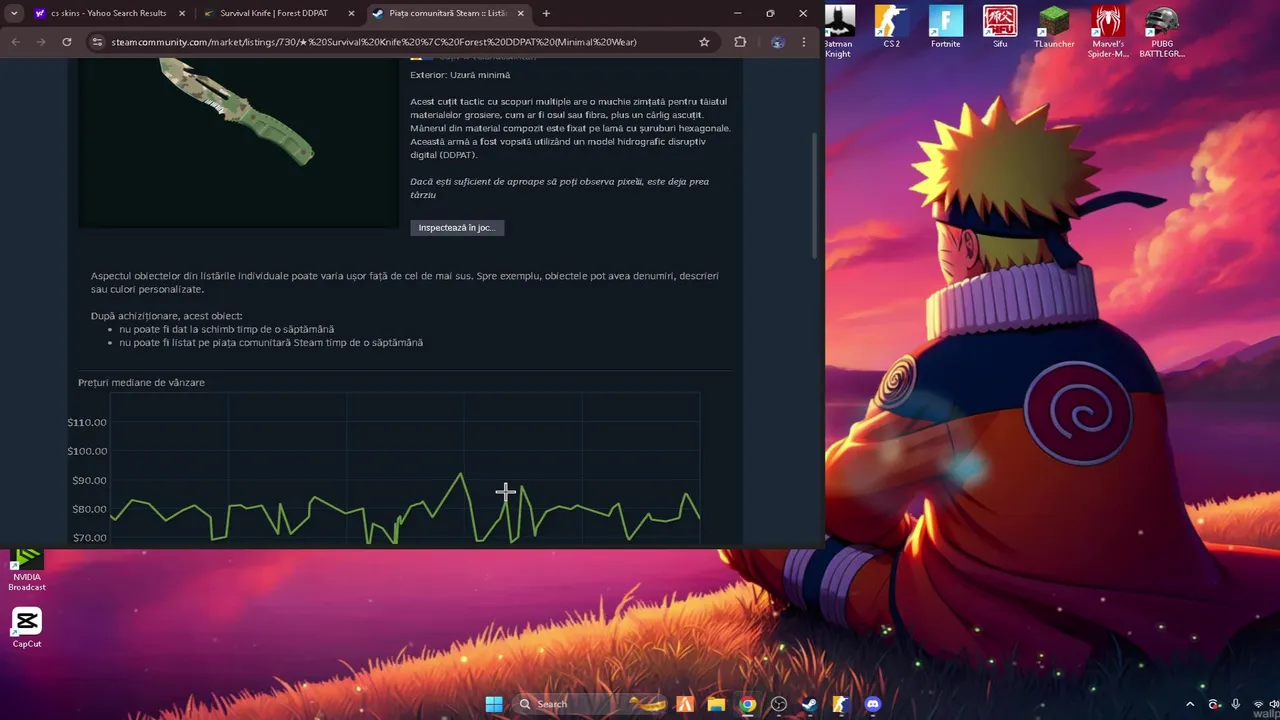
Task: Open a new browser tab
Action: [x=546, y=13]
